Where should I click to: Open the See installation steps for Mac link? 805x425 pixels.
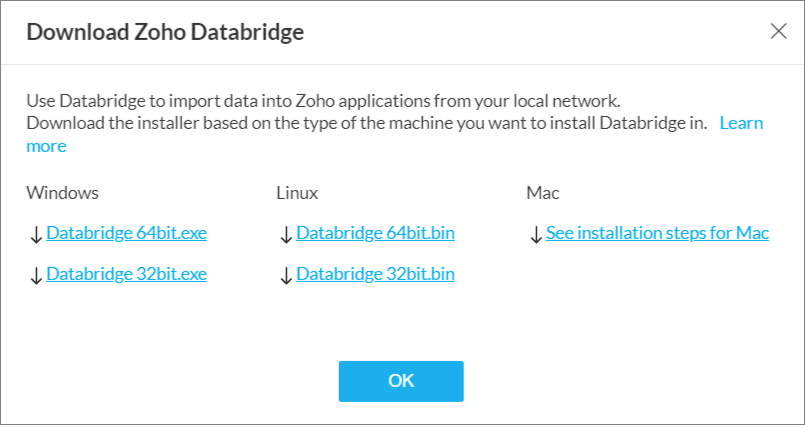coord(657,234)
